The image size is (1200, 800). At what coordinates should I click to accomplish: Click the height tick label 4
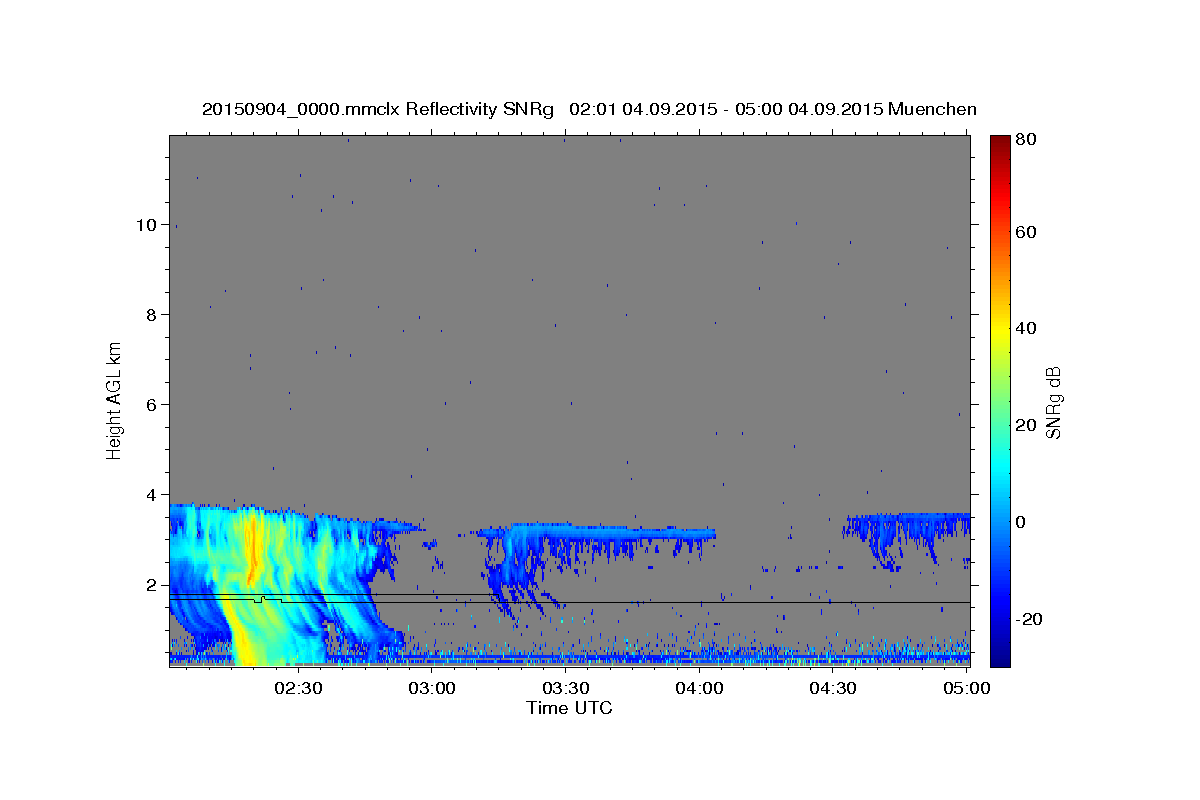tap(152, 494)
